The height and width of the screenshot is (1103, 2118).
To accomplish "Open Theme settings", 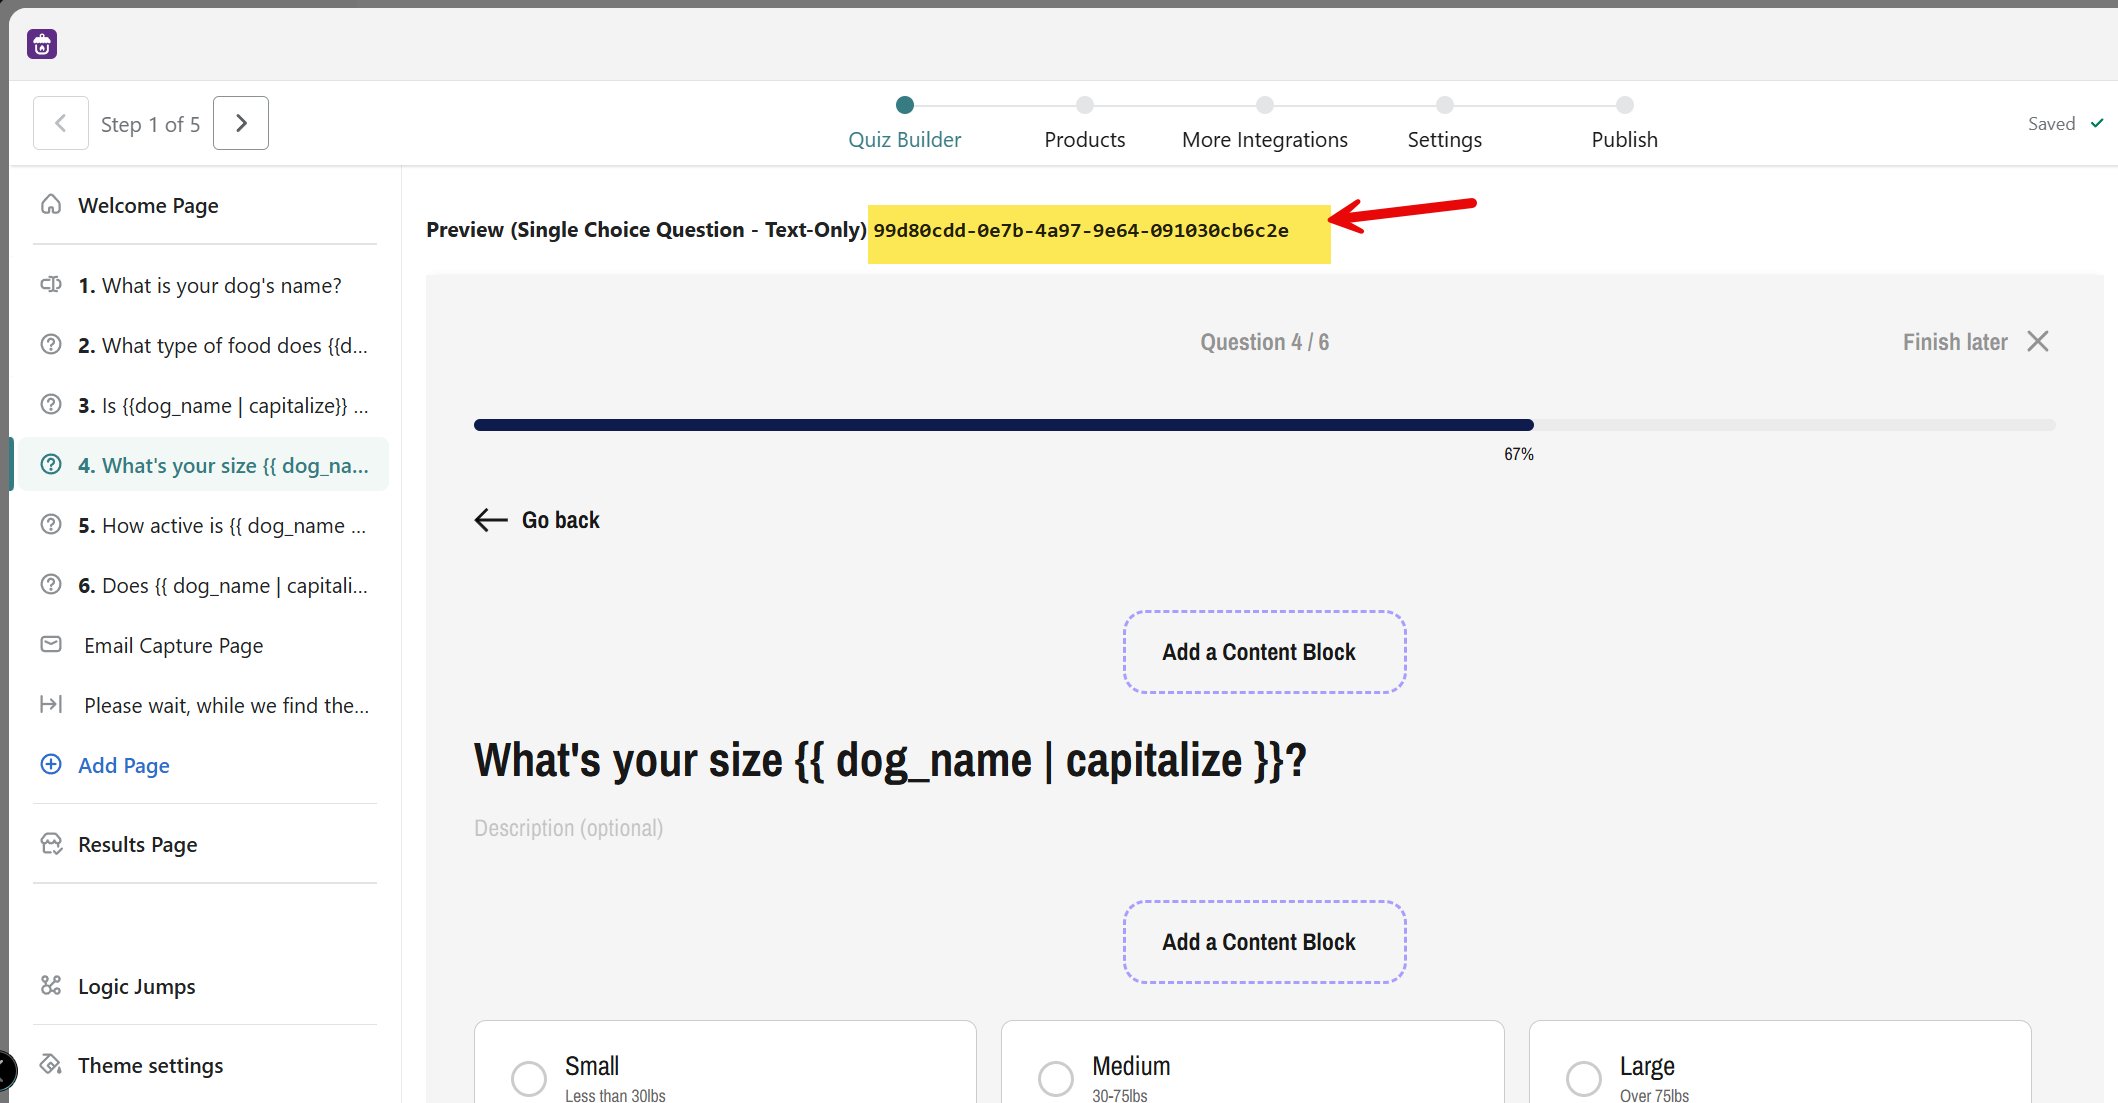I will tap(151, 1065).
